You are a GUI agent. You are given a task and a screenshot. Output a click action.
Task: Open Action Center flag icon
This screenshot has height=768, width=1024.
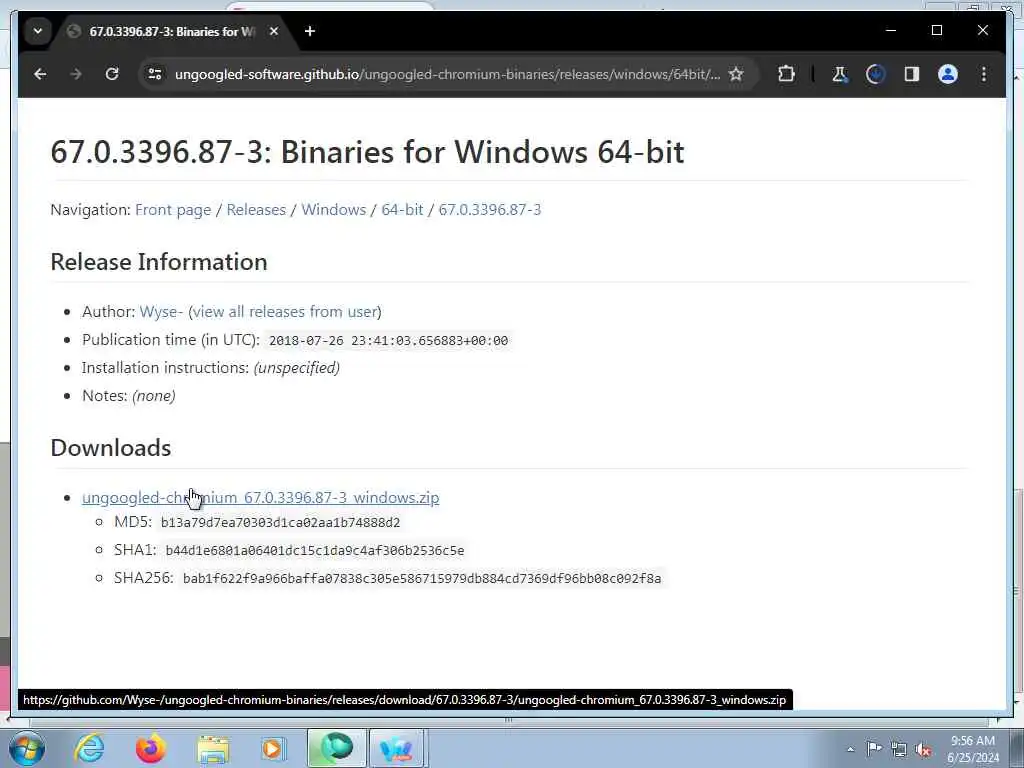874,749
